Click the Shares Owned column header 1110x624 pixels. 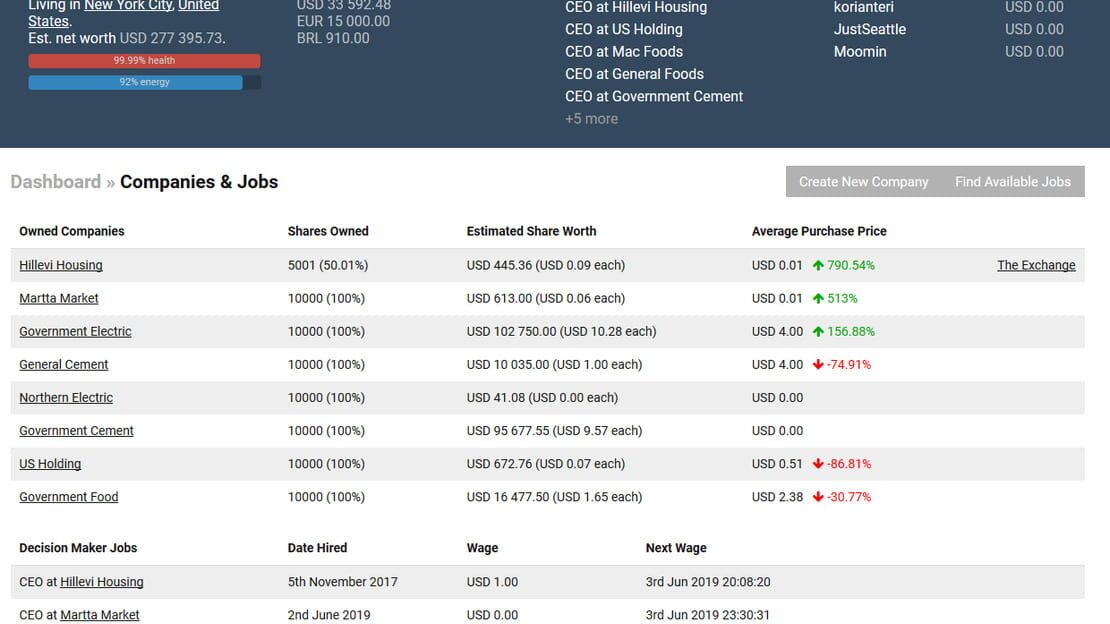click(x=328, y=231)
